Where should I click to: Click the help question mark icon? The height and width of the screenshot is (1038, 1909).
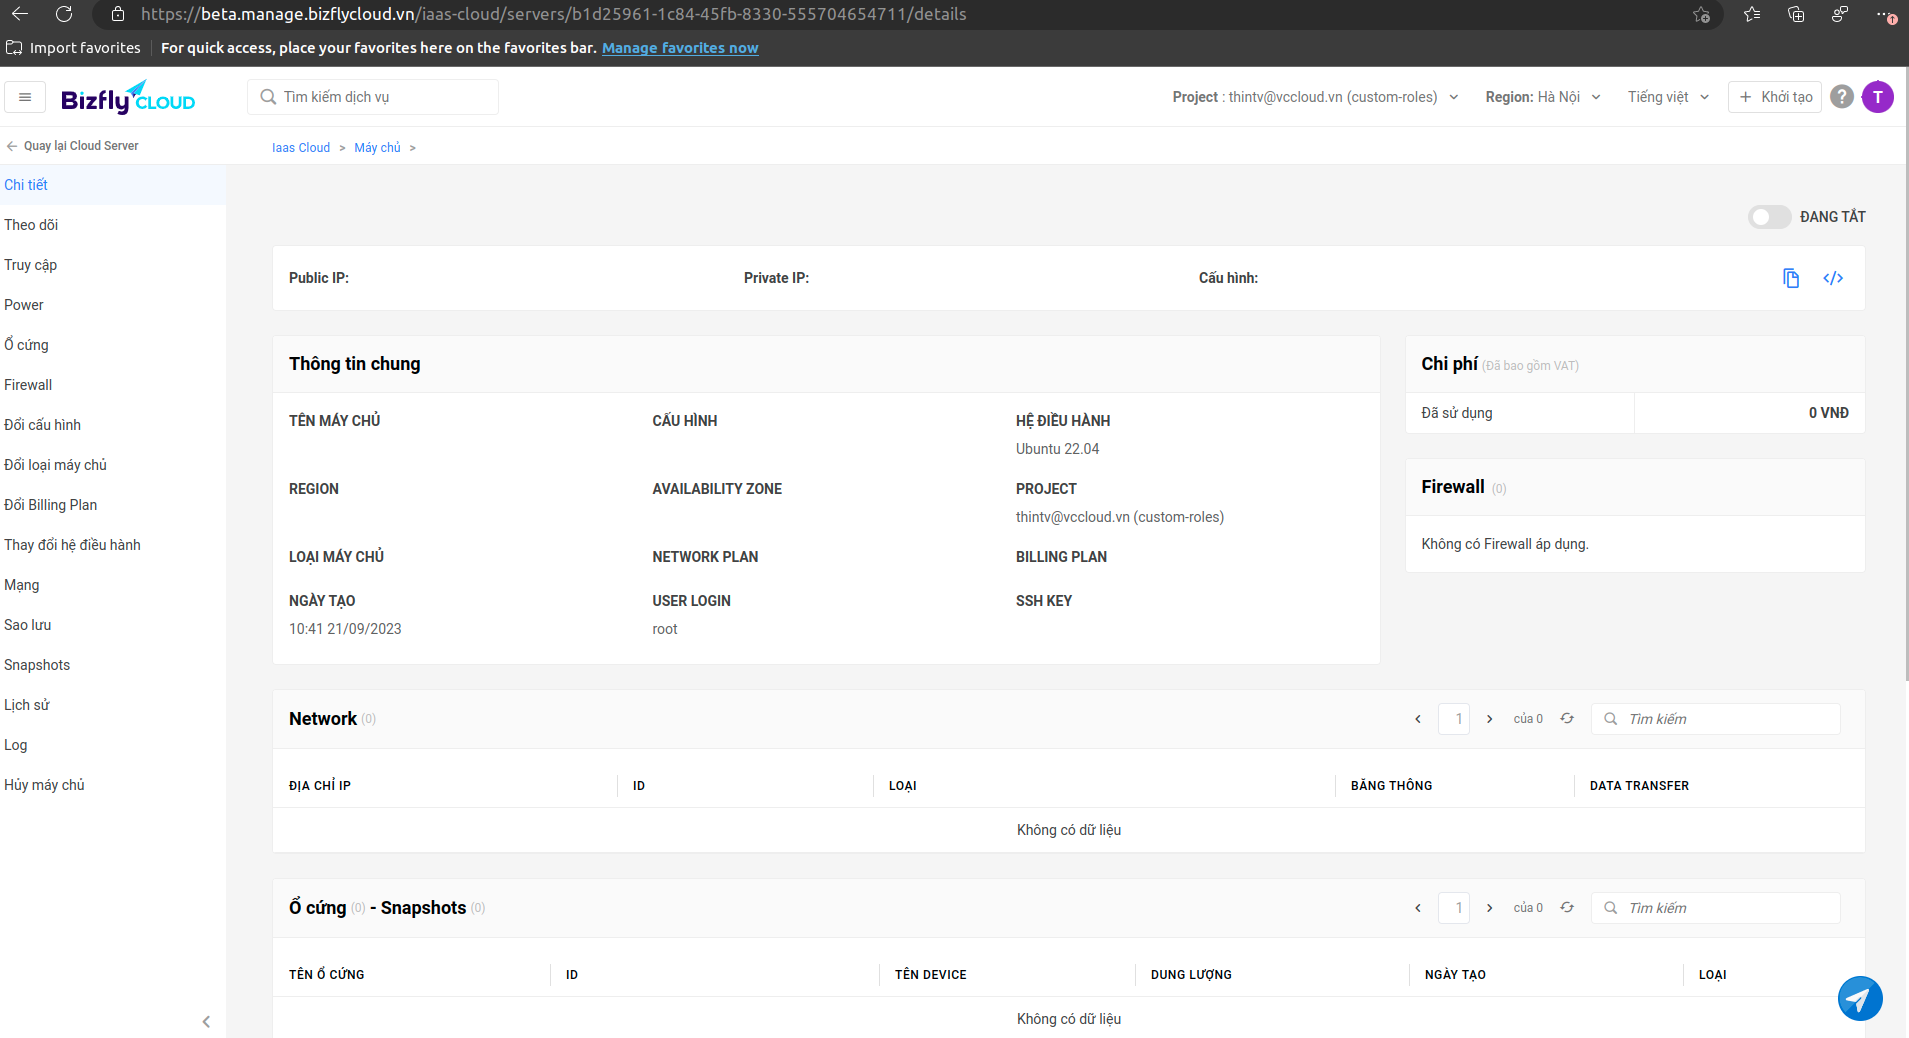(x=1842, y=97)
